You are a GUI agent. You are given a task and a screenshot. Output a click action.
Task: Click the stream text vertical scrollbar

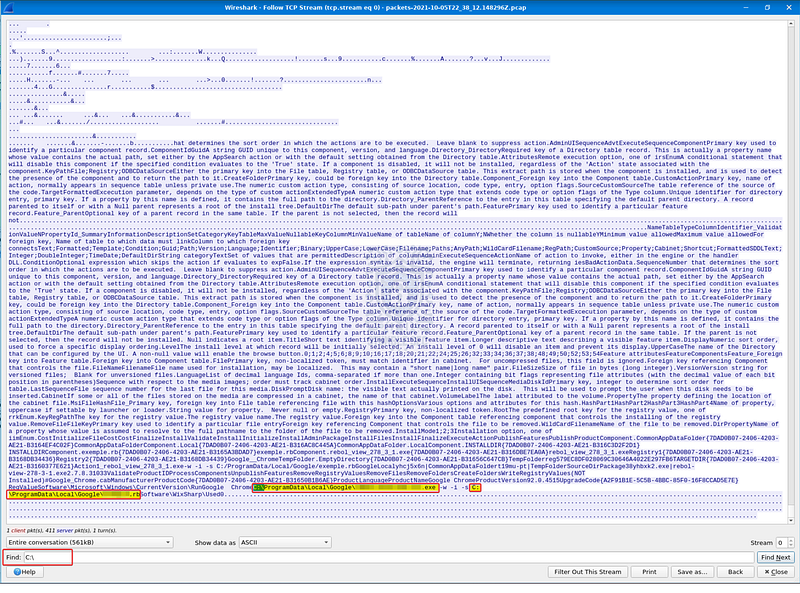791,273
